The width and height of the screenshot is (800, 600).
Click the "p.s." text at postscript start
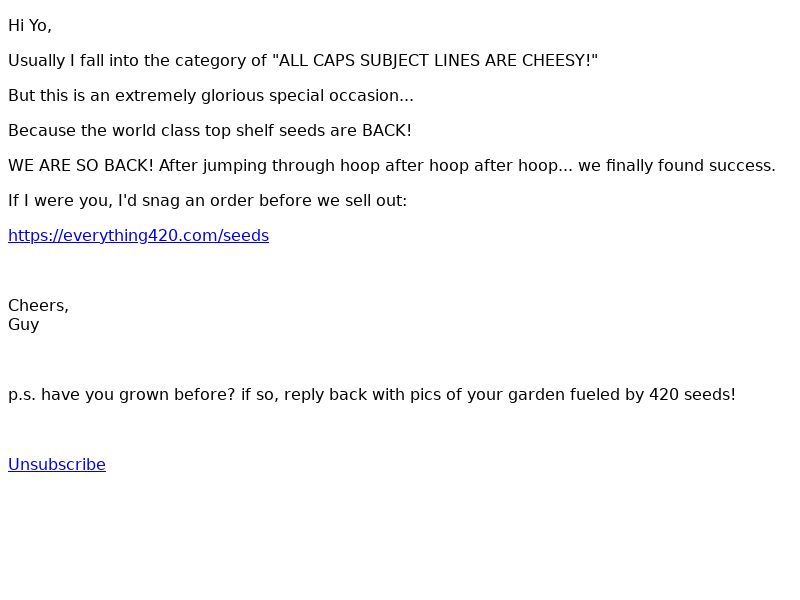click(22, 395)
